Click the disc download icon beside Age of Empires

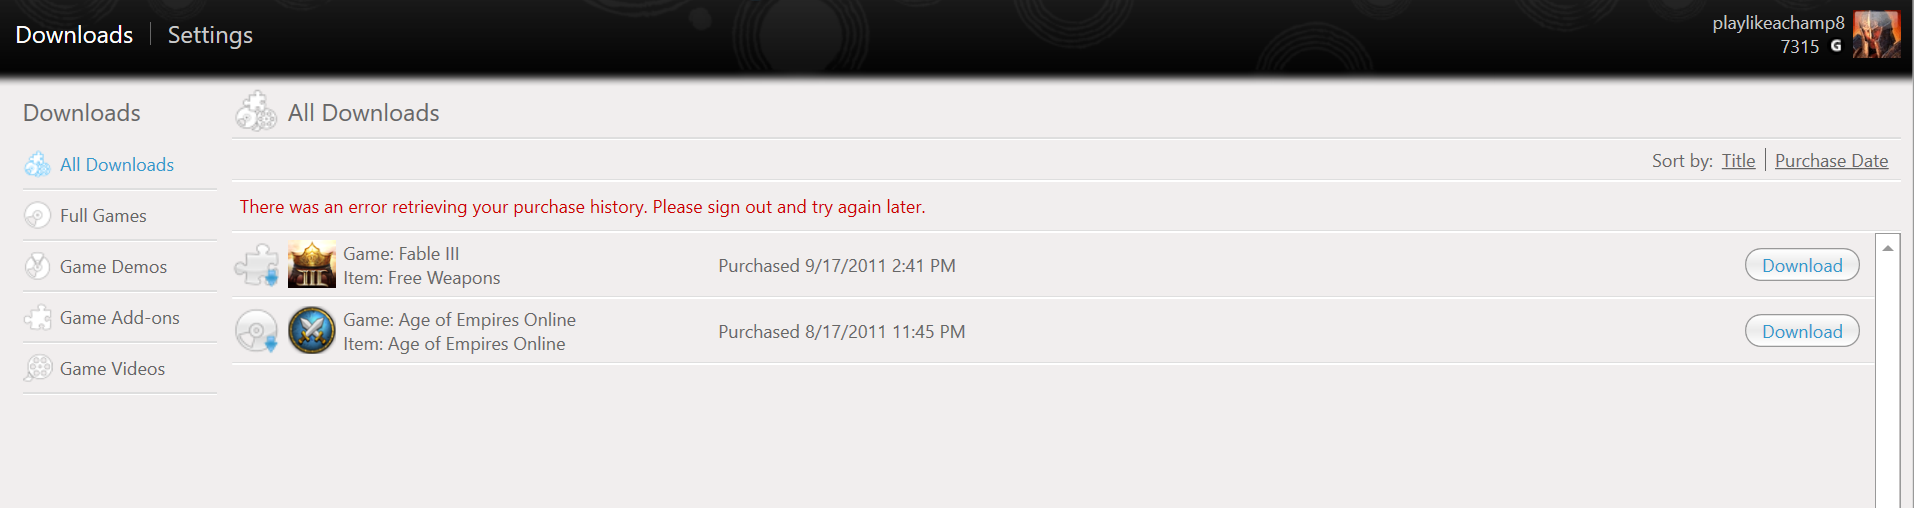(x=257, y=331)
